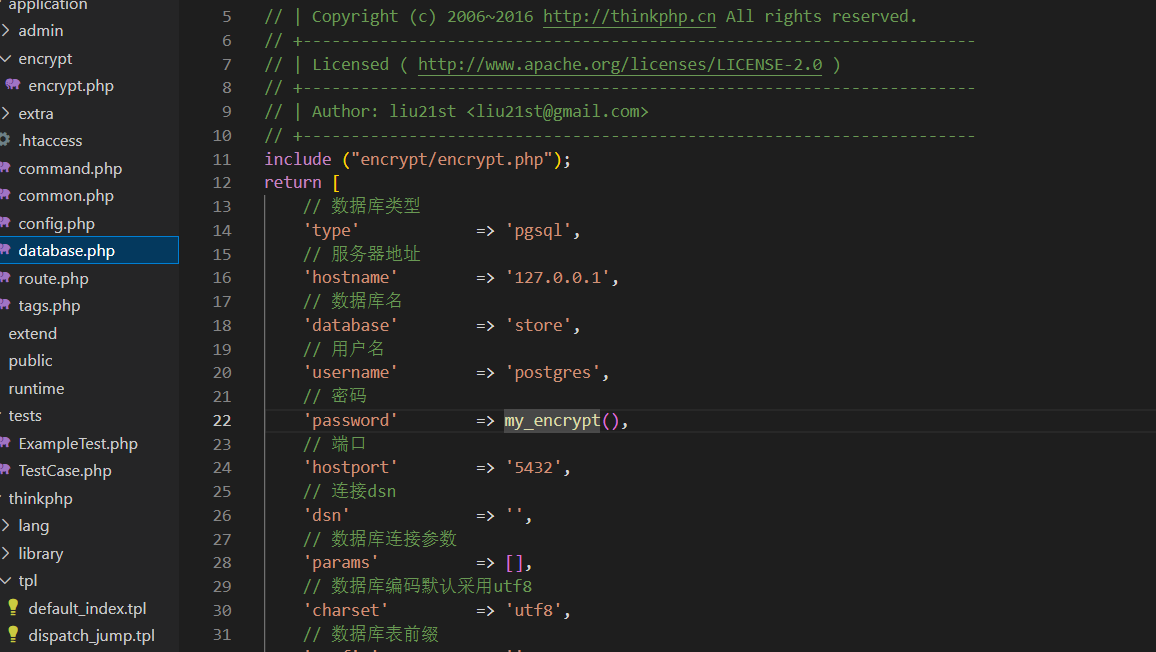The image size is (1156, 652).
Task: Open the thinkphp.cn link in comment
Action: point(629,16)
